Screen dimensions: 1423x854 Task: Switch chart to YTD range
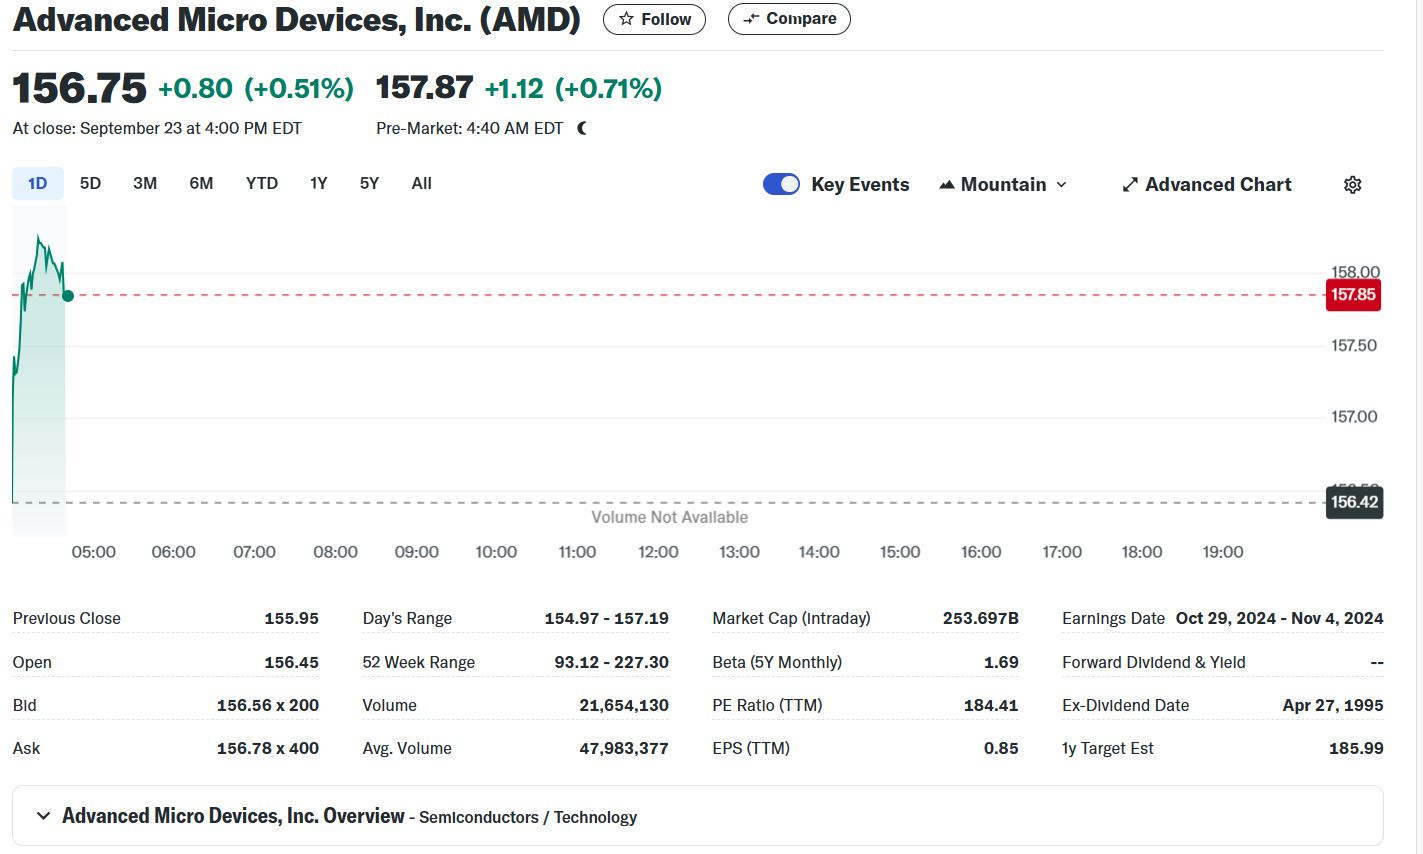tap(262, 183)
